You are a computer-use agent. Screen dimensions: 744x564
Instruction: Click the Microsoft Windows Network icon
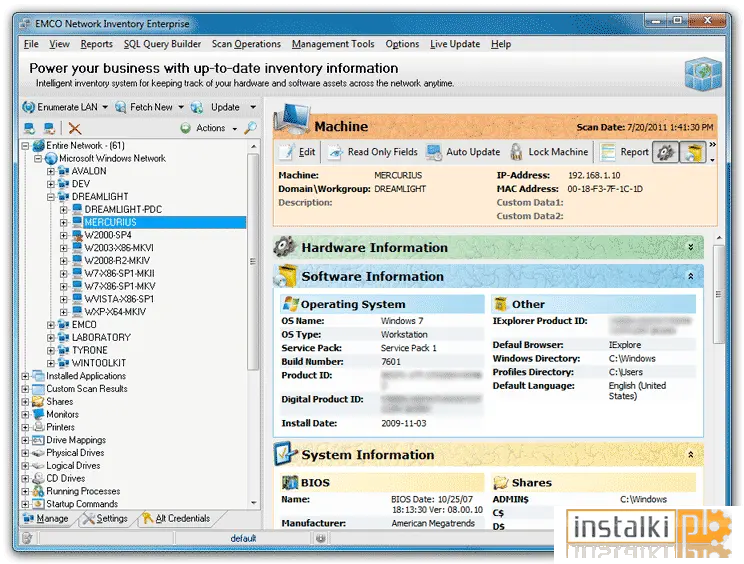51,158
